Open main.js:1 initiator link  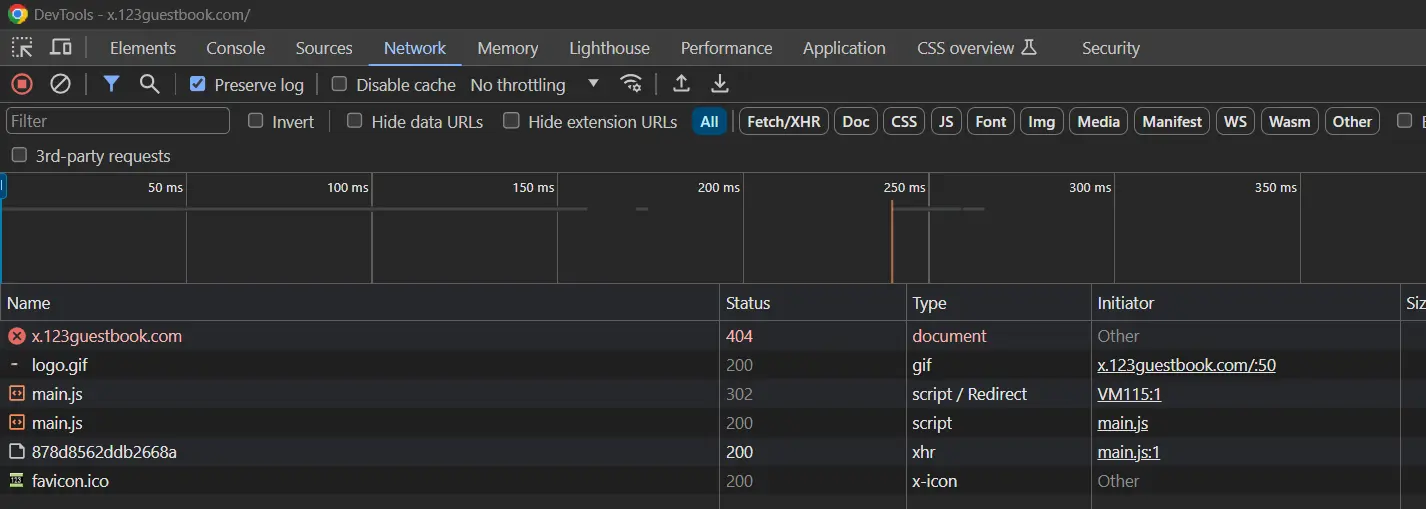pyautogui.click(x=1128, y=452)
